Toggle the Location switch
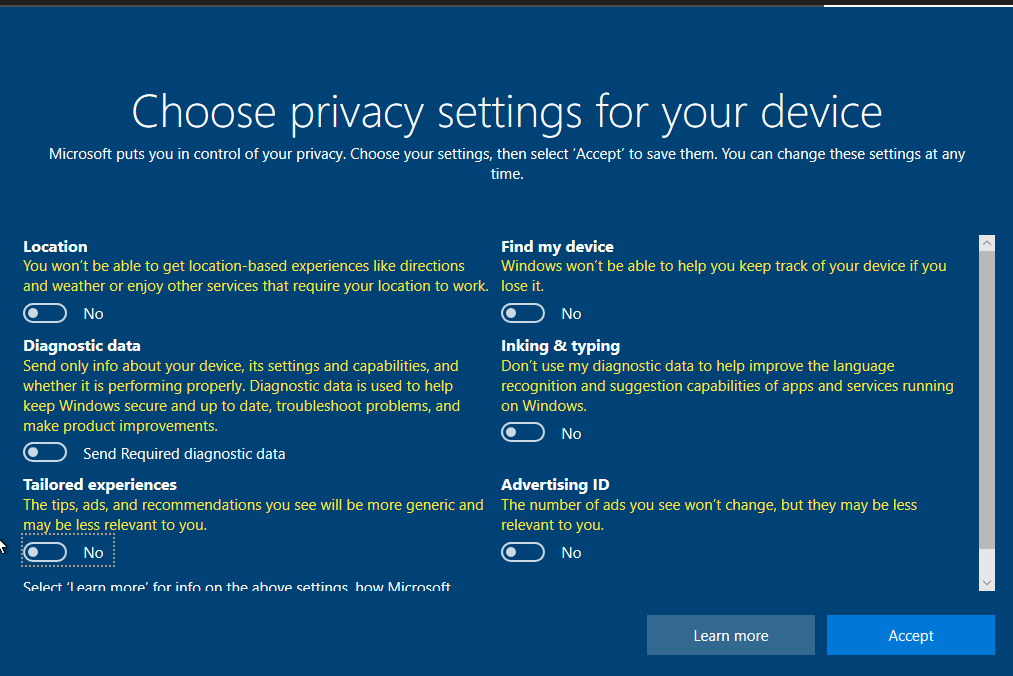The height and width of the screenshot is (676, 1013). point(45,313)
